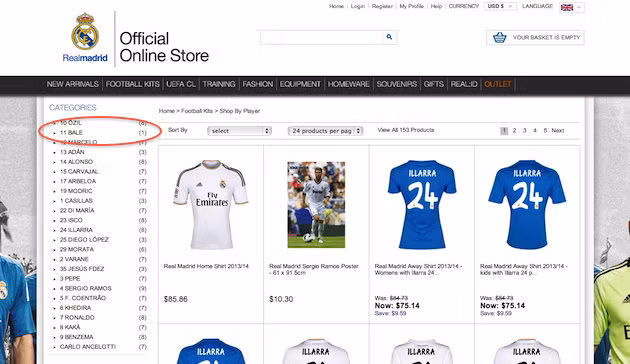The width and height of the screenshot is (630, 364).
Task: Select the 24 ILLARRA category
Action: (x=76, y=230)
